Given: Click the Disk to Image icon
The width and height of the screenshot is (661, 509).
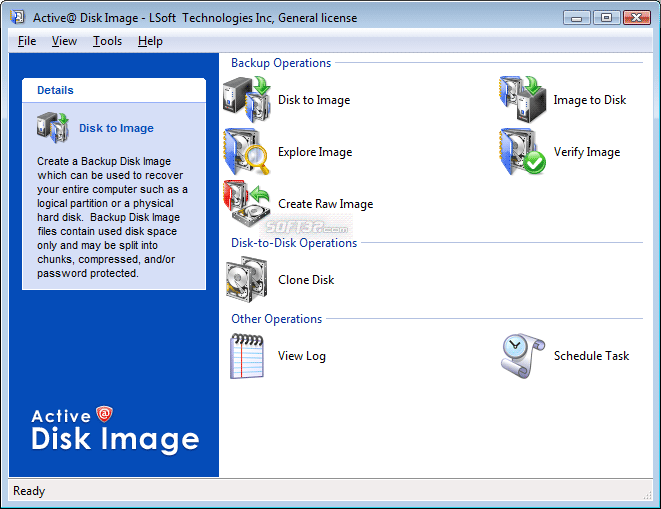Looking at the screenshot, I should point(247,99).
